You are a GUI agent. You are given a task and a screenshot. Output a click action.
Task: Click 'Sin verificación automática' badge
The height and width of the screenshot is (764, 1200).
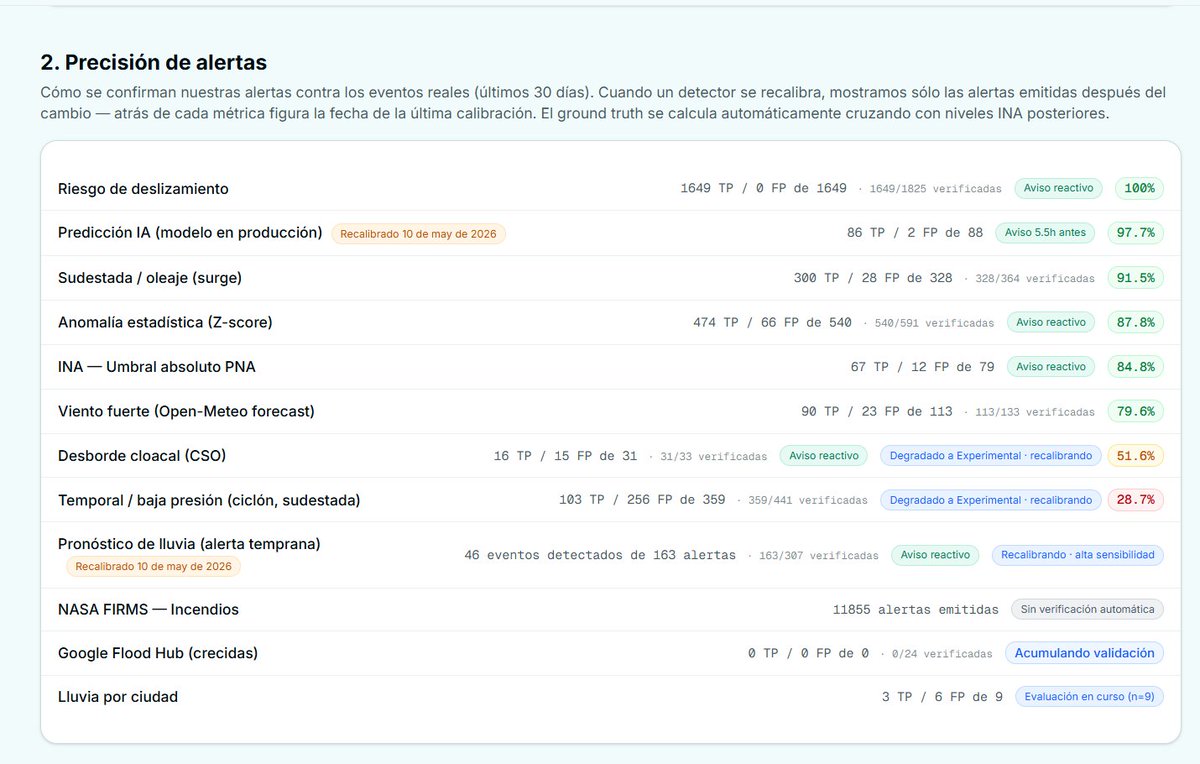point(1087,609)
